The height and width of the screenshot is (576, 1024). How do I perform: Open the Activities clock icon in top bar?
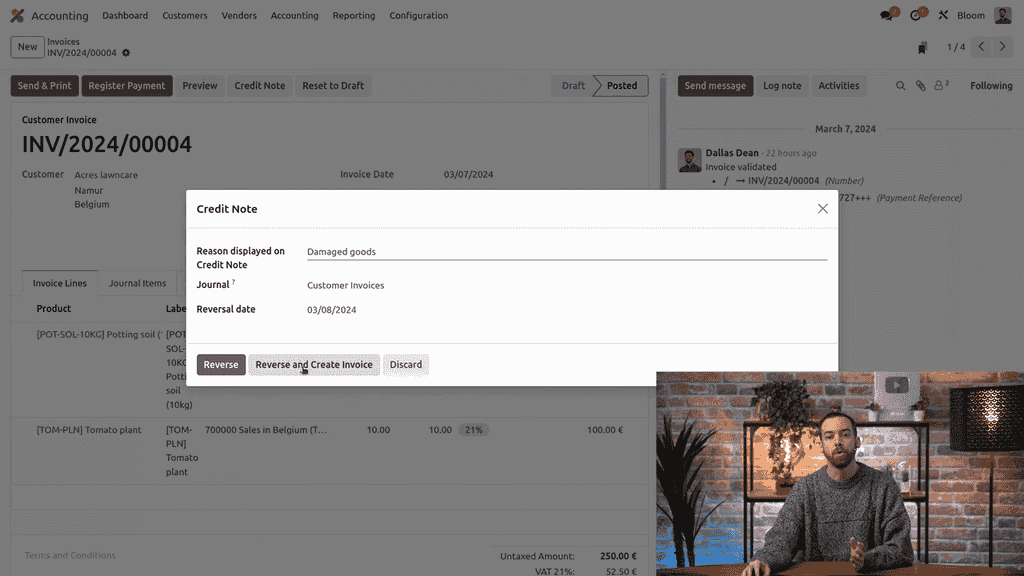(x=917, y=15)
